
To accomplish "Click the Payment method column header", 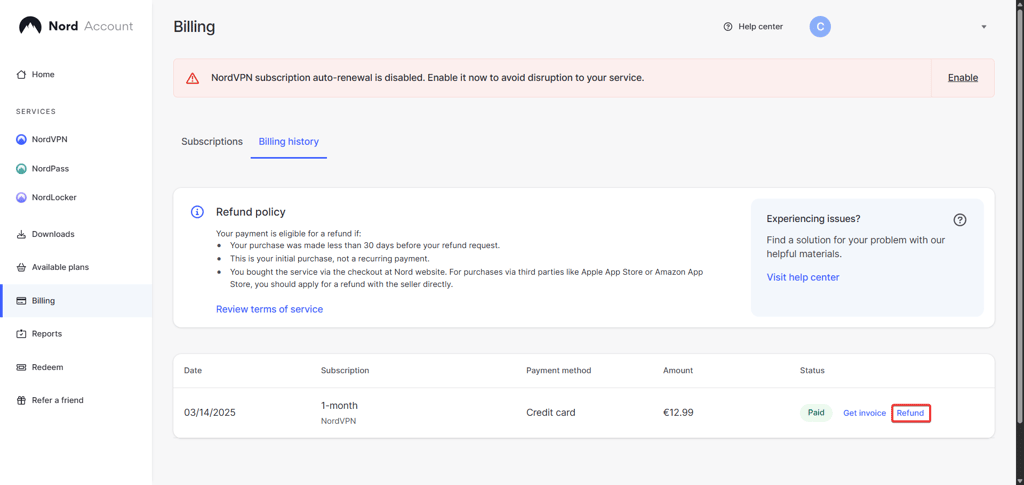I will click(558, 370).
